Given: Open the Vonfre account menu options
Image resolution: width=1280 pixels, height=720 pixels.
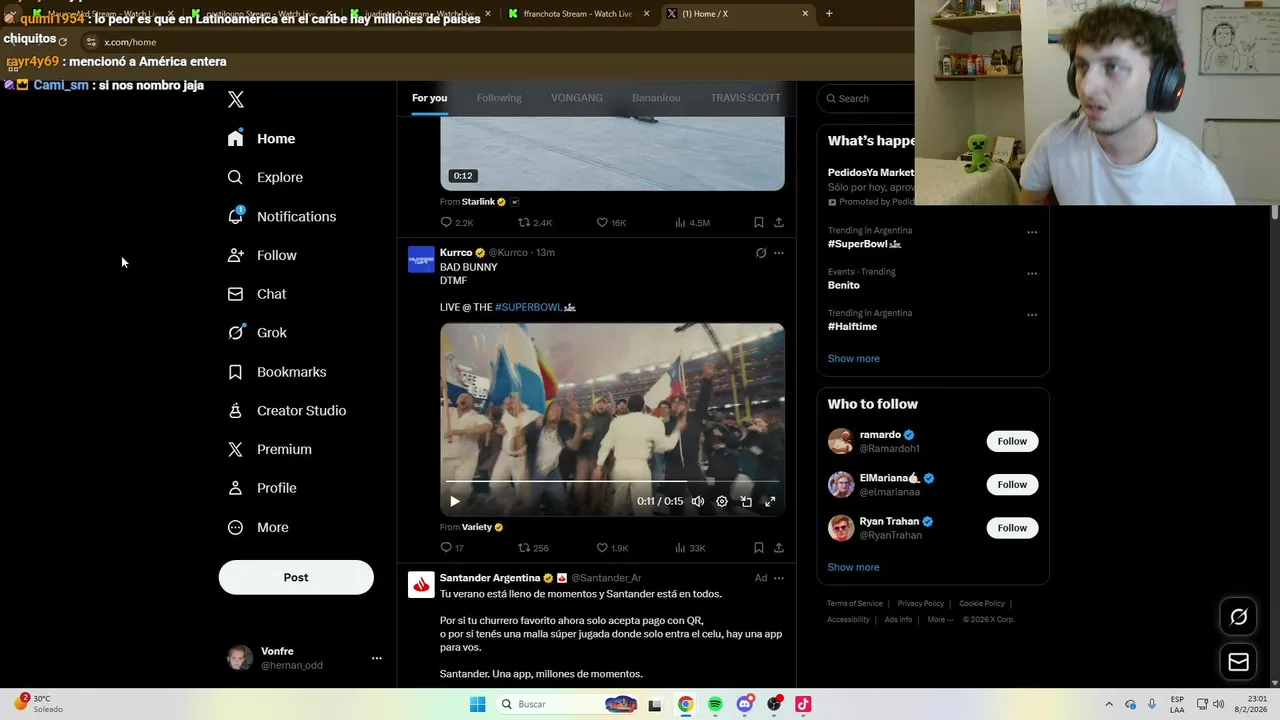Looking at the screenshot, I should pos(377,658).
